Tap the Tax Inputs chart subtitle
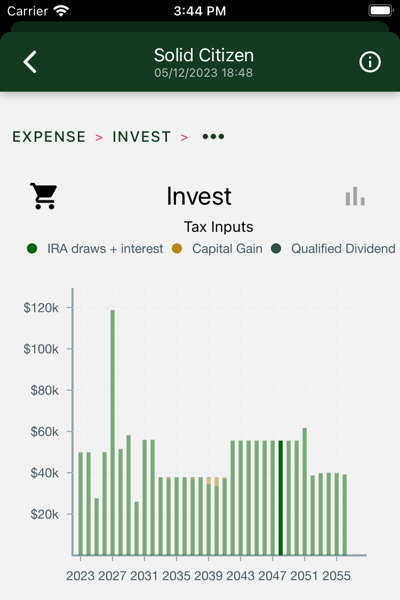Screen dimensions: 400x600 pyautogui.click(x=219, y=227)
